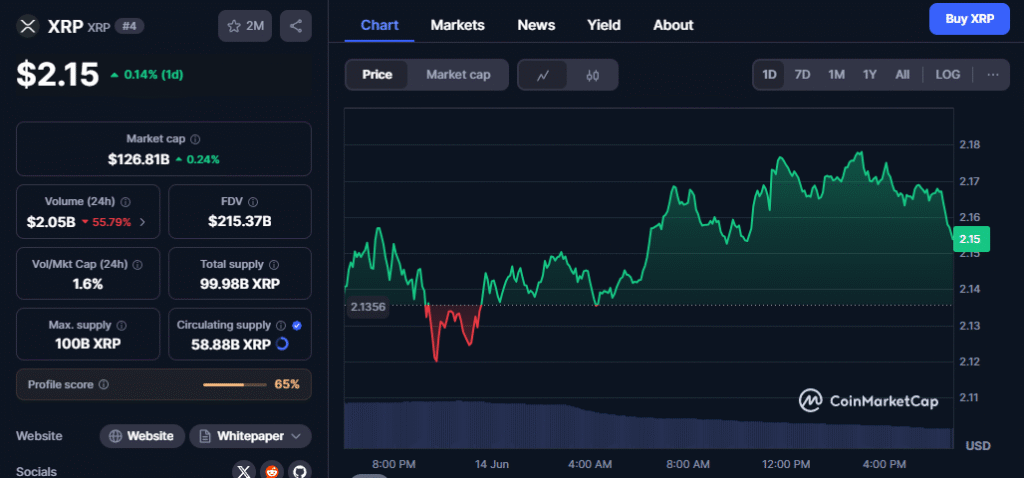This screenshot has width=1024, height=478.
Task: Show Circulating supply info icon
Action: (x=281, y=325)
